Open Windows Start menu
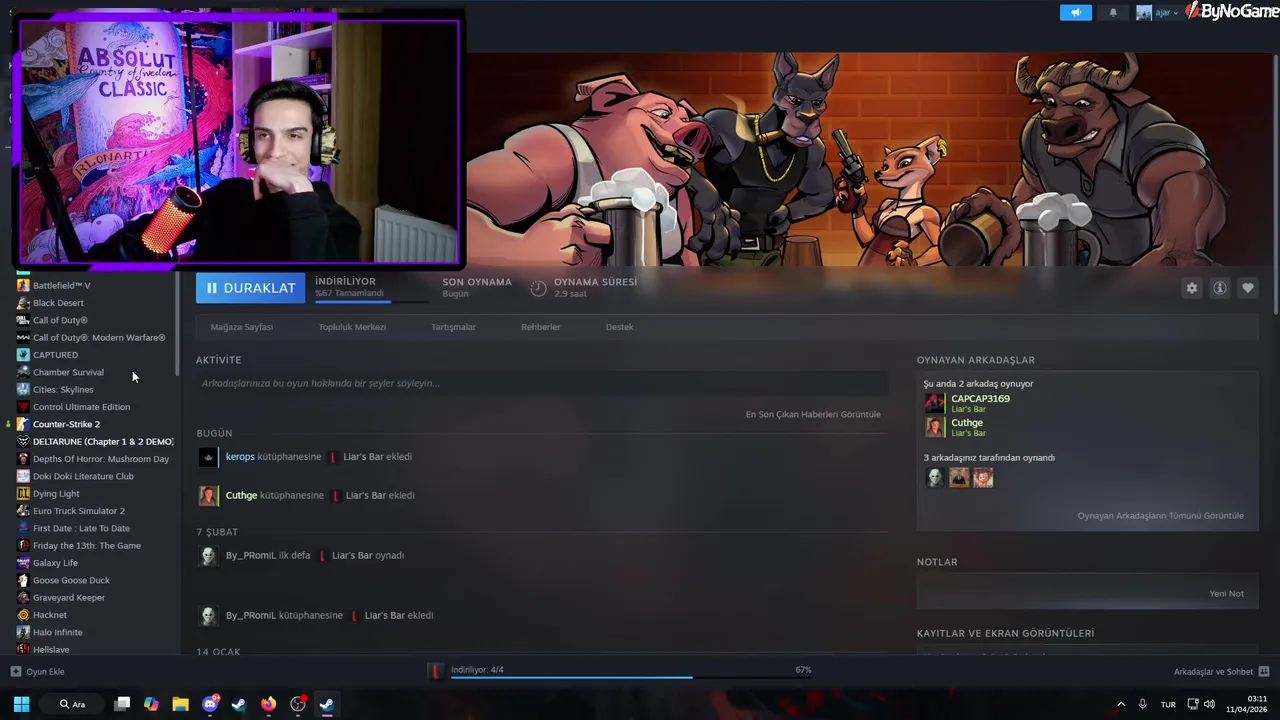This screenshot has height=720, width=1280. pyautogui.click(x=21, y=704)
